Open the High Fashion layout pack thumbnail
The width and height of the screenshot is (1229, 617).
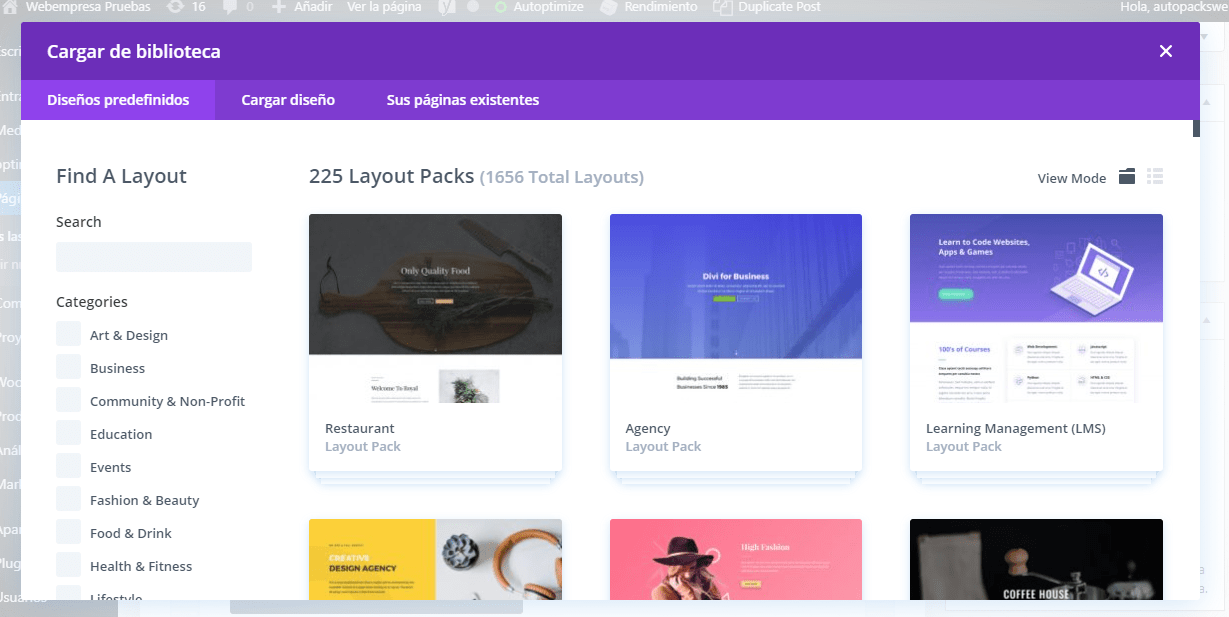coord(736,559)
